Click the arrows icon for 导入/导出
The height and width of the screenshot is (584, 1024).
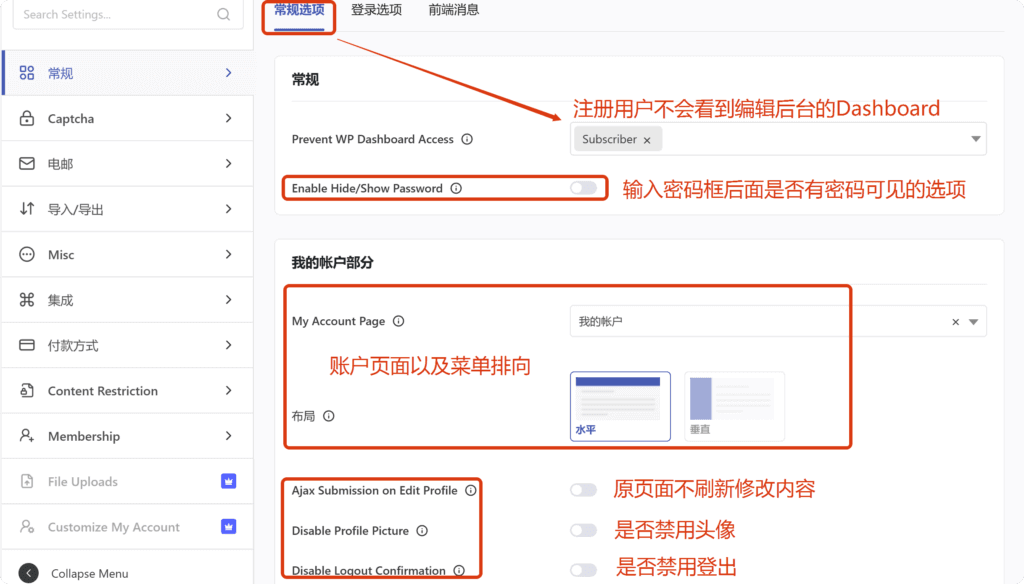tap(29, 208)
